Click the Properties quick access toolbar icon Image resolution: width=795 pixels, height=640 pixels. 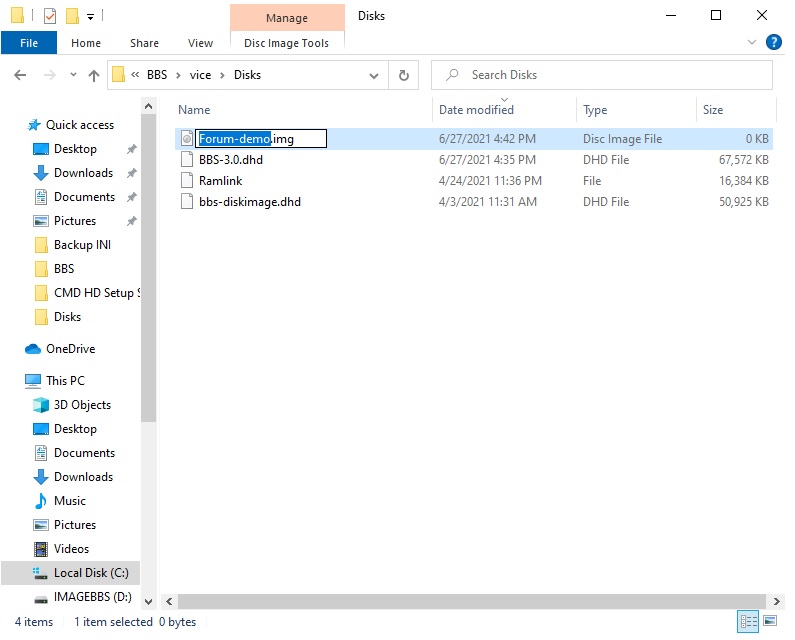[50, 16]
